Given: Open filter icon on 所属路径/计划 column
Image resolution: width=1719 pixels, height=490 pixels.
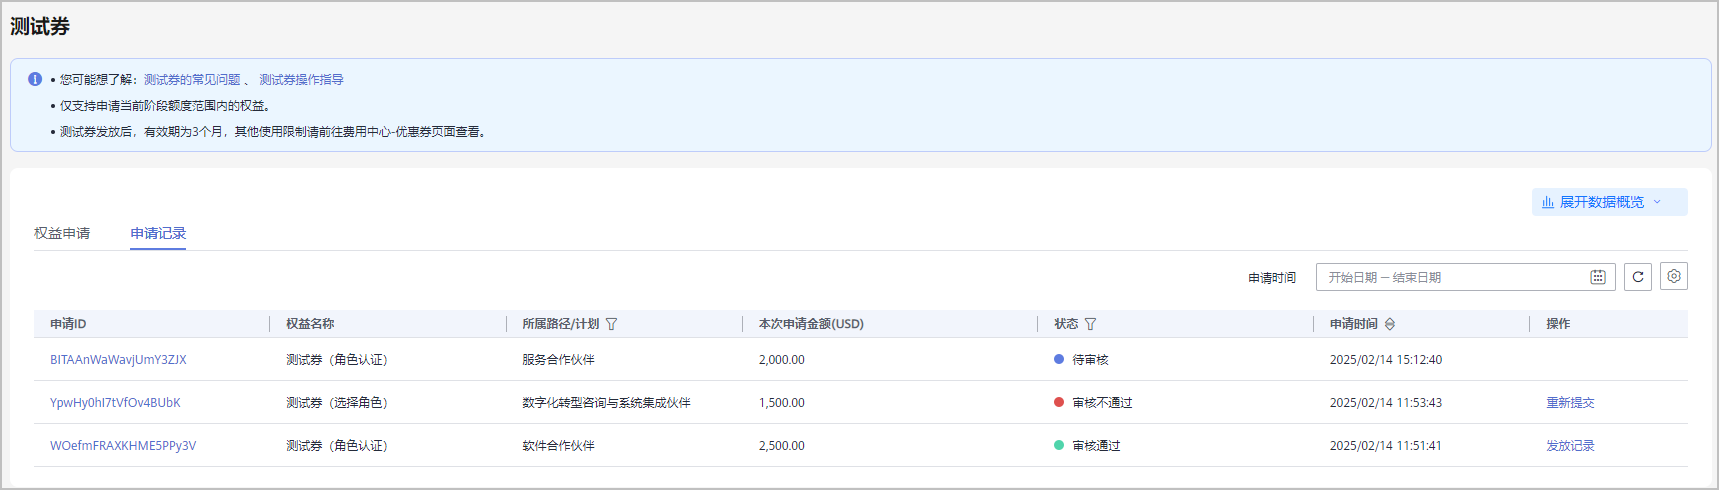Looking at the screenshot, I should pyautogui.click(x=612, y=324).
